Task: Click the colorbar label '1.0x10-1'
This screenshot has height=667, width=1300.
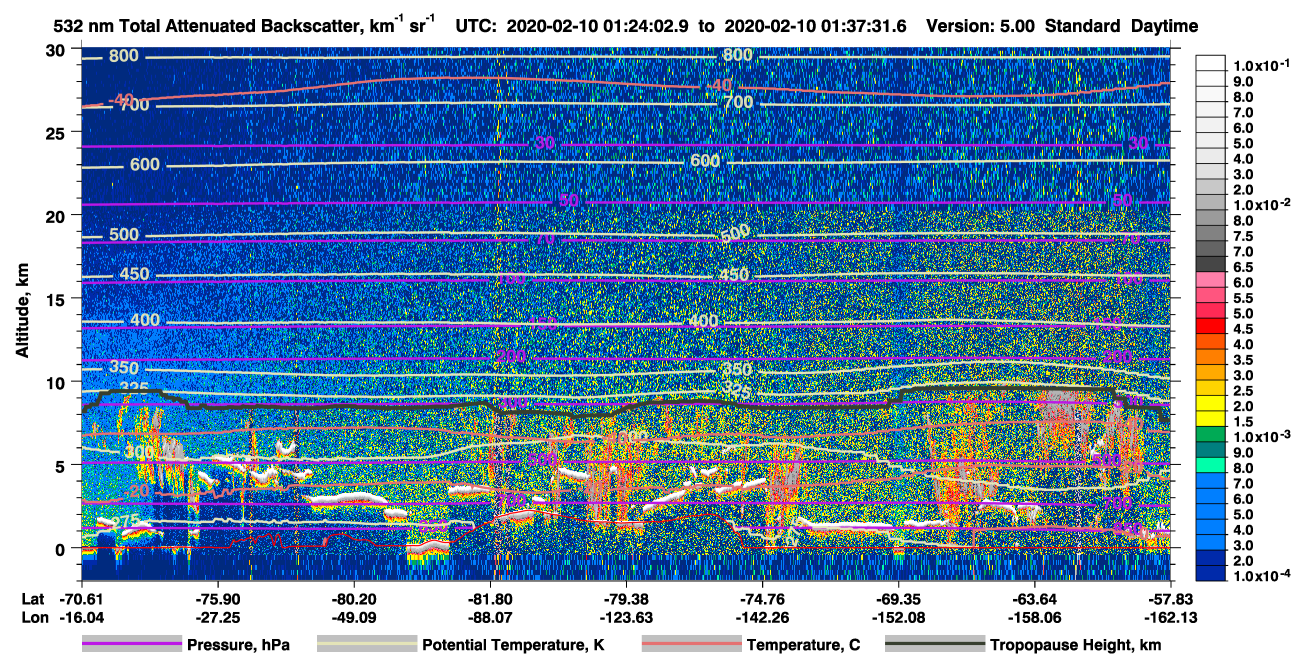Action: [1262, 64]
